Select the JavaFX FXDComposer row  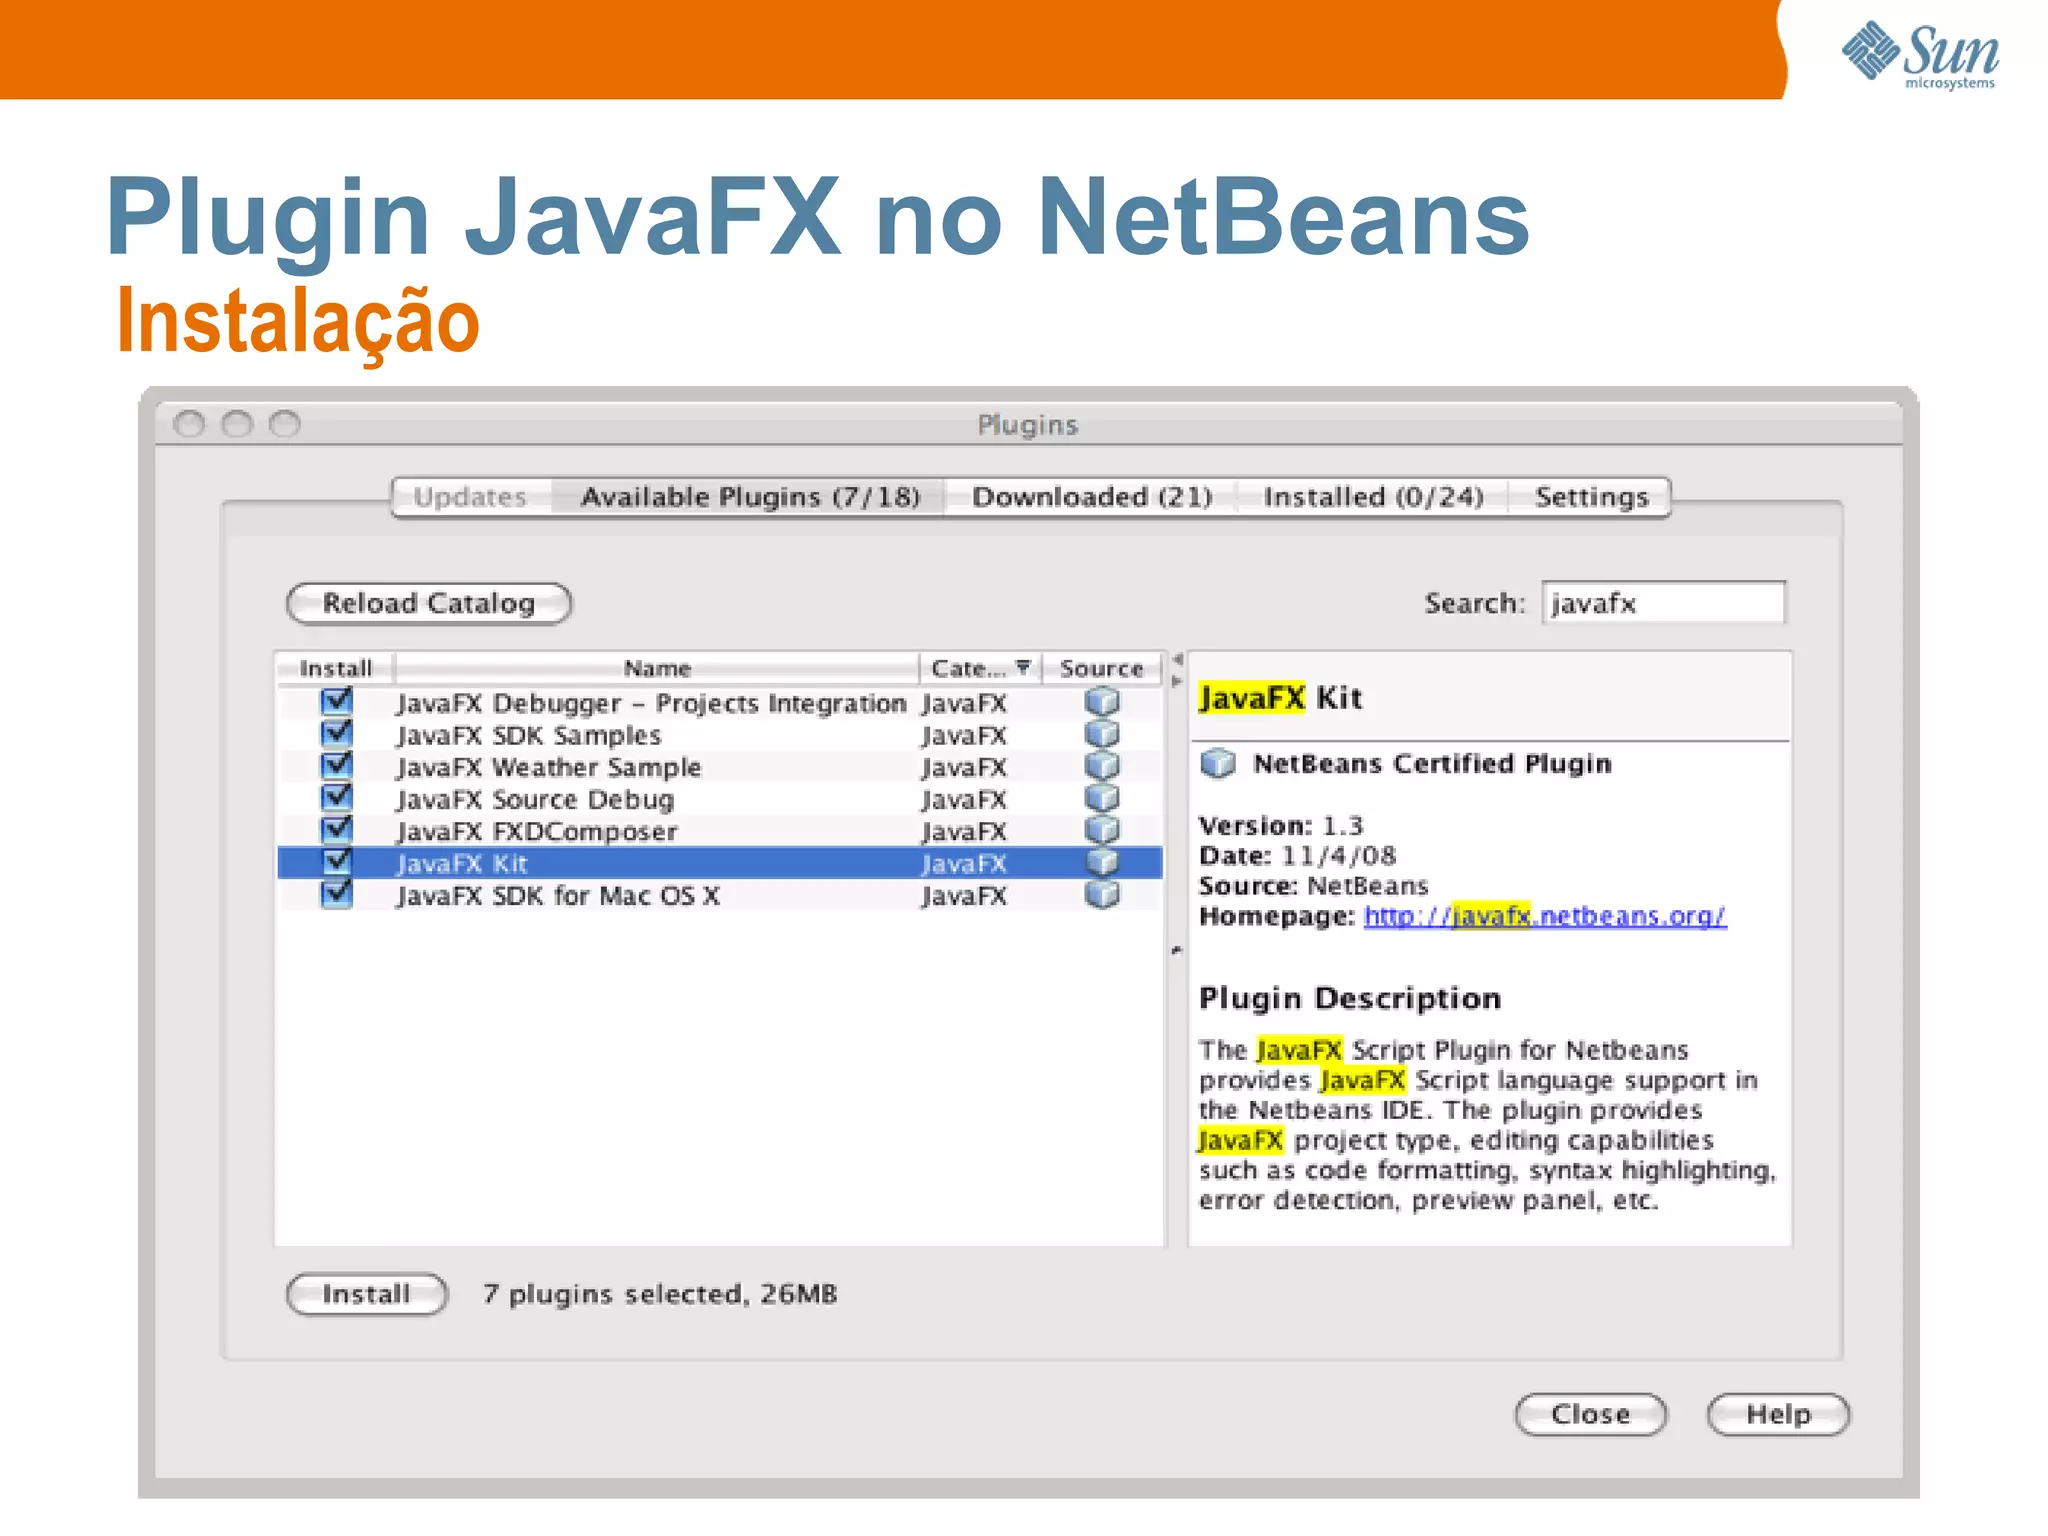[x=720, y=831]
